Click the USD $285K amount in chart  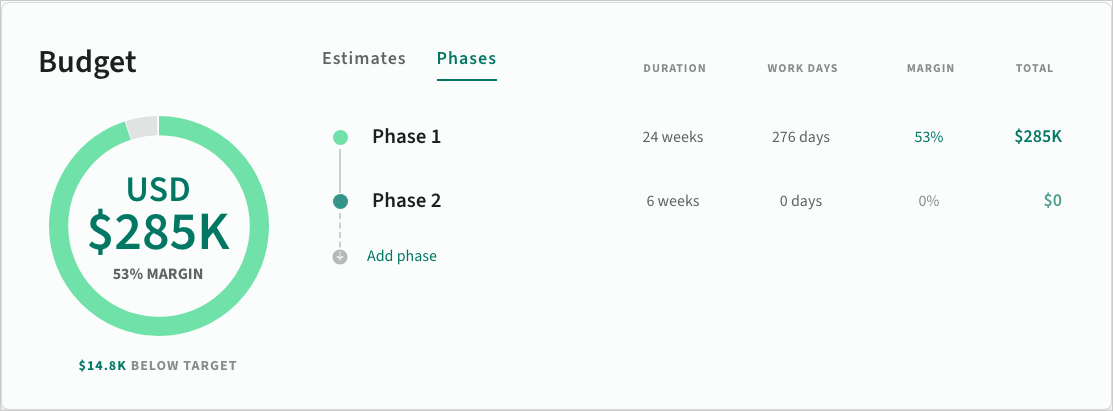coord(158,230)
